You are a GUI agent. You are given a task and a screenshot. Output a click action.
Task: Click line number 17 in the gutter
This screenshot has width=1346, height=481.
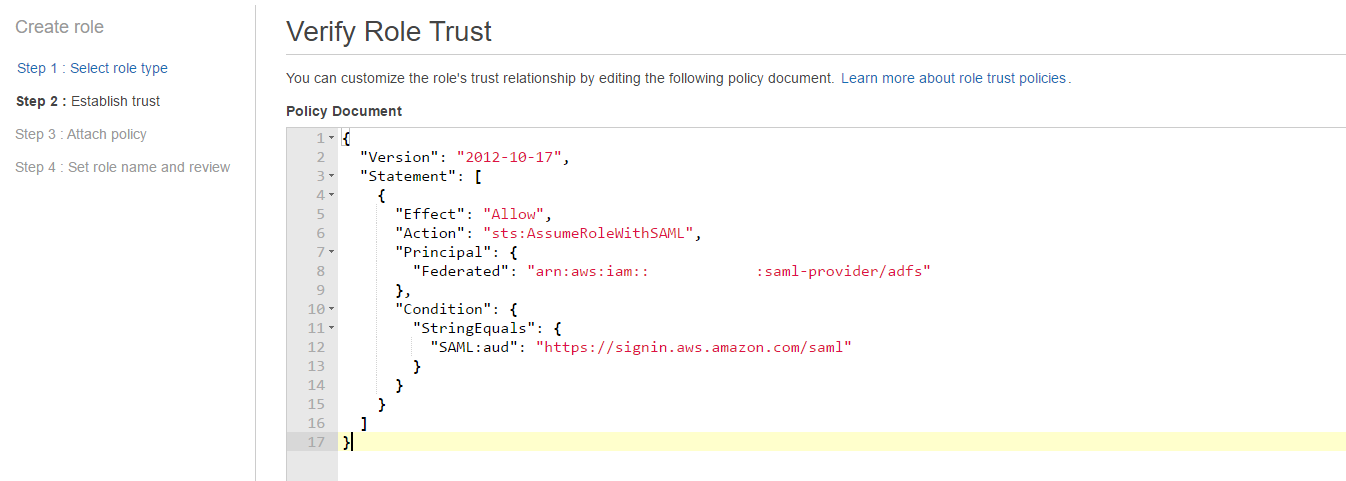tap(316, 442)
